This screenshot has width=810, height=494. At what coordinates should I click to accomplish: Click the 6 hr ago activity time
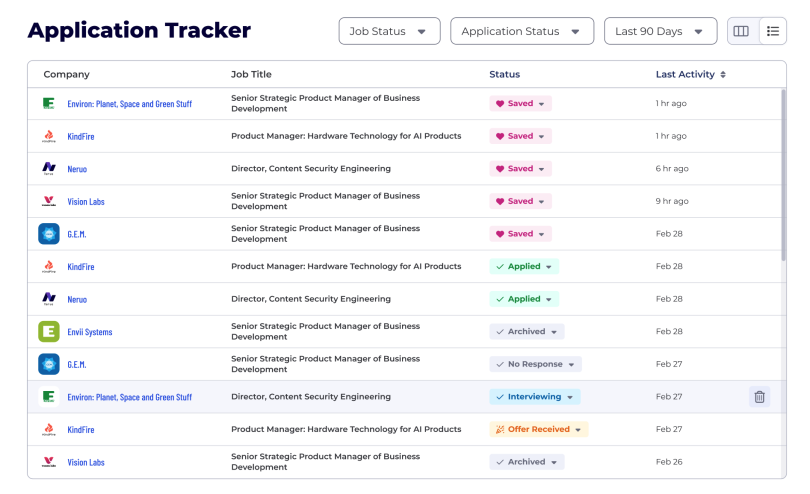pyautogui.click(x=672, y=168)
